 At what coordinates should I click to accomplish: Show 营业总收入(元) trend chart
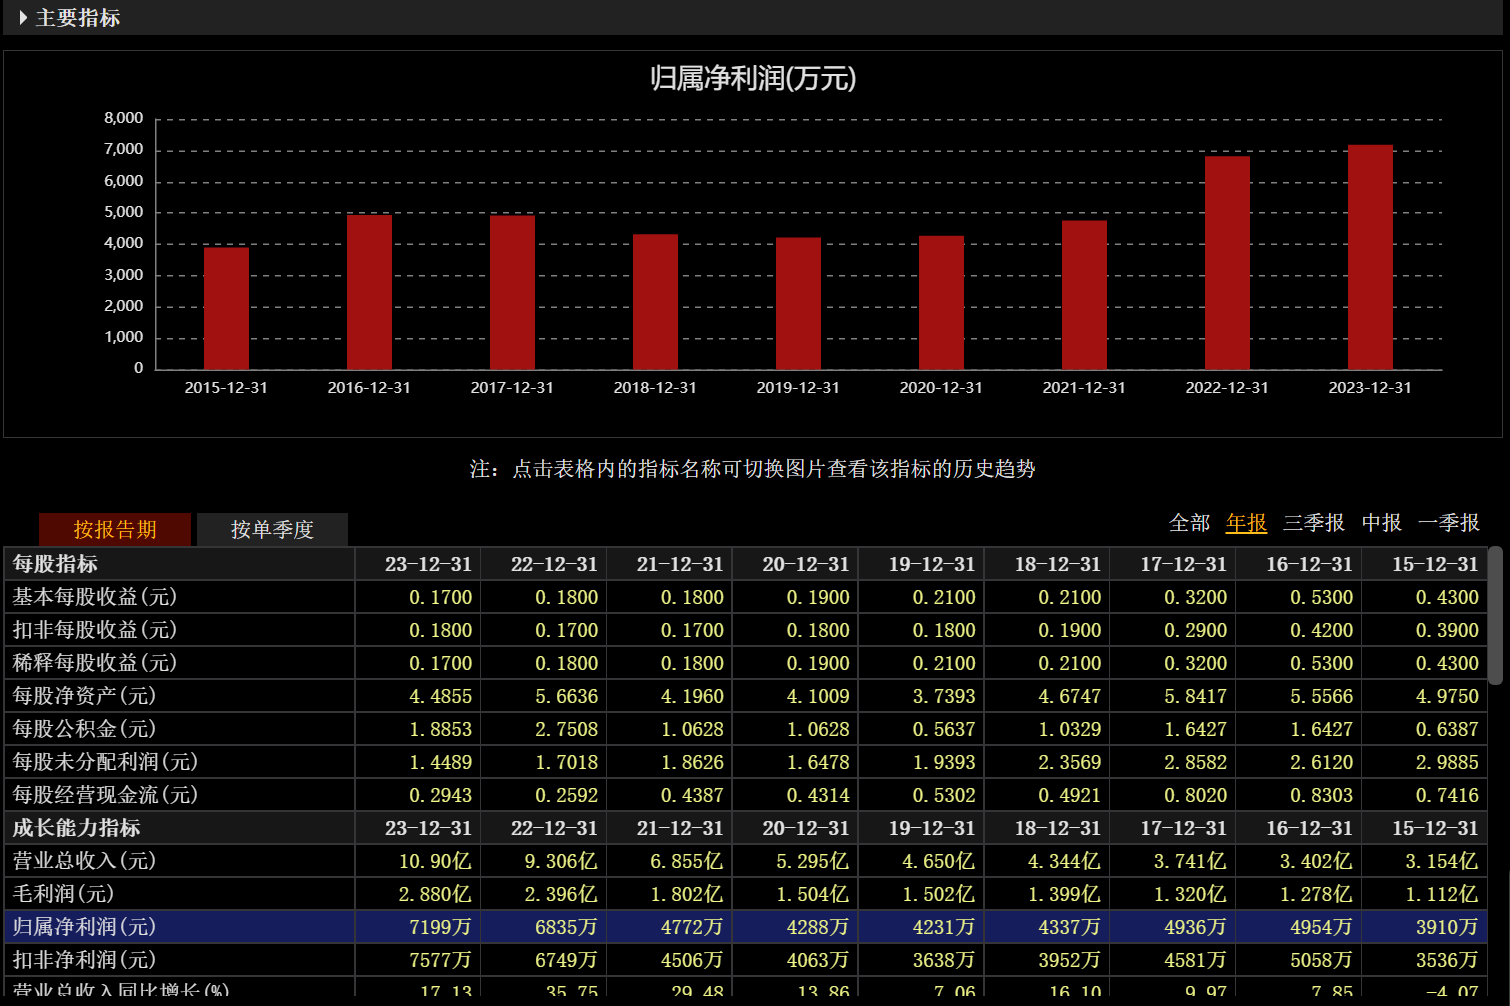pos(84,861)
